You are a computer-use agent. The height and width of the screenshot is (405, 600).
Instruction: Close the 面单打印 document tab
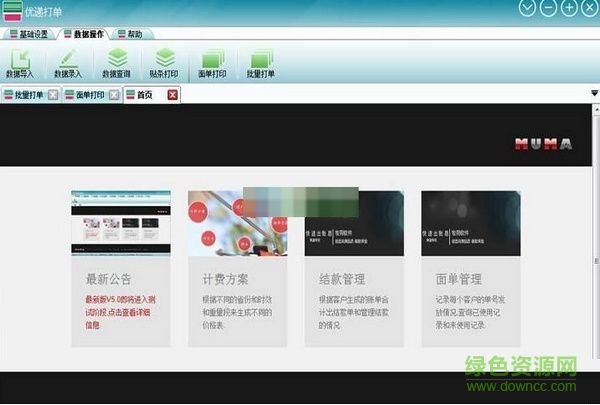click(114, 95)
